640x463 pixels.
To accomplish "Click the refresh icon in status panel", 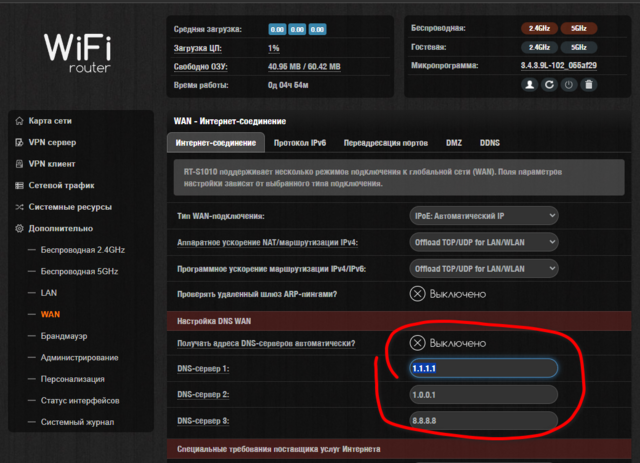I will (x=550, y=85).
